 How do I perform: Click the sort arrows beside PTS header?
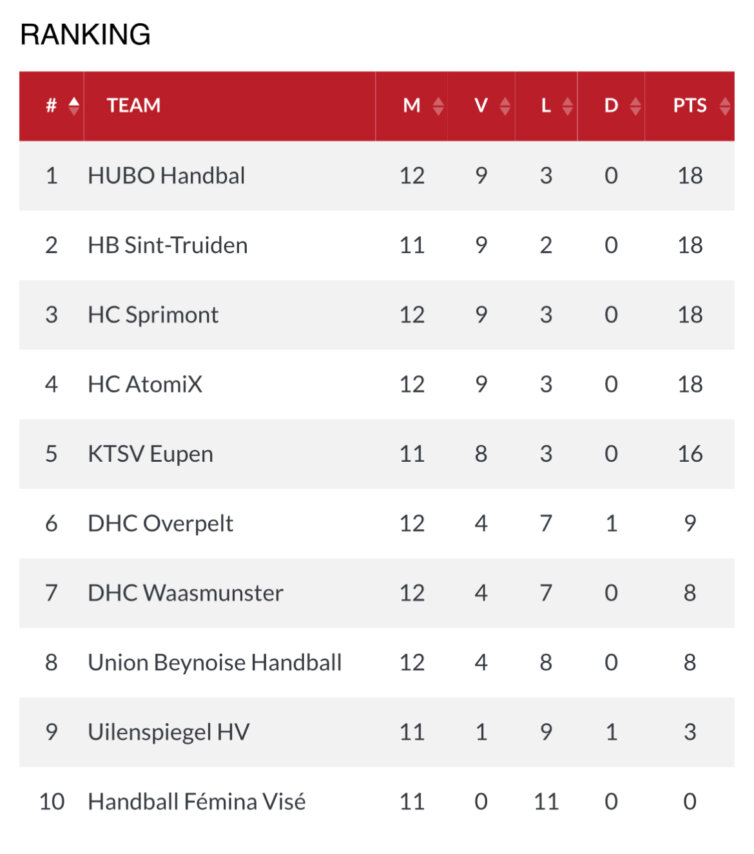point(726,106)
